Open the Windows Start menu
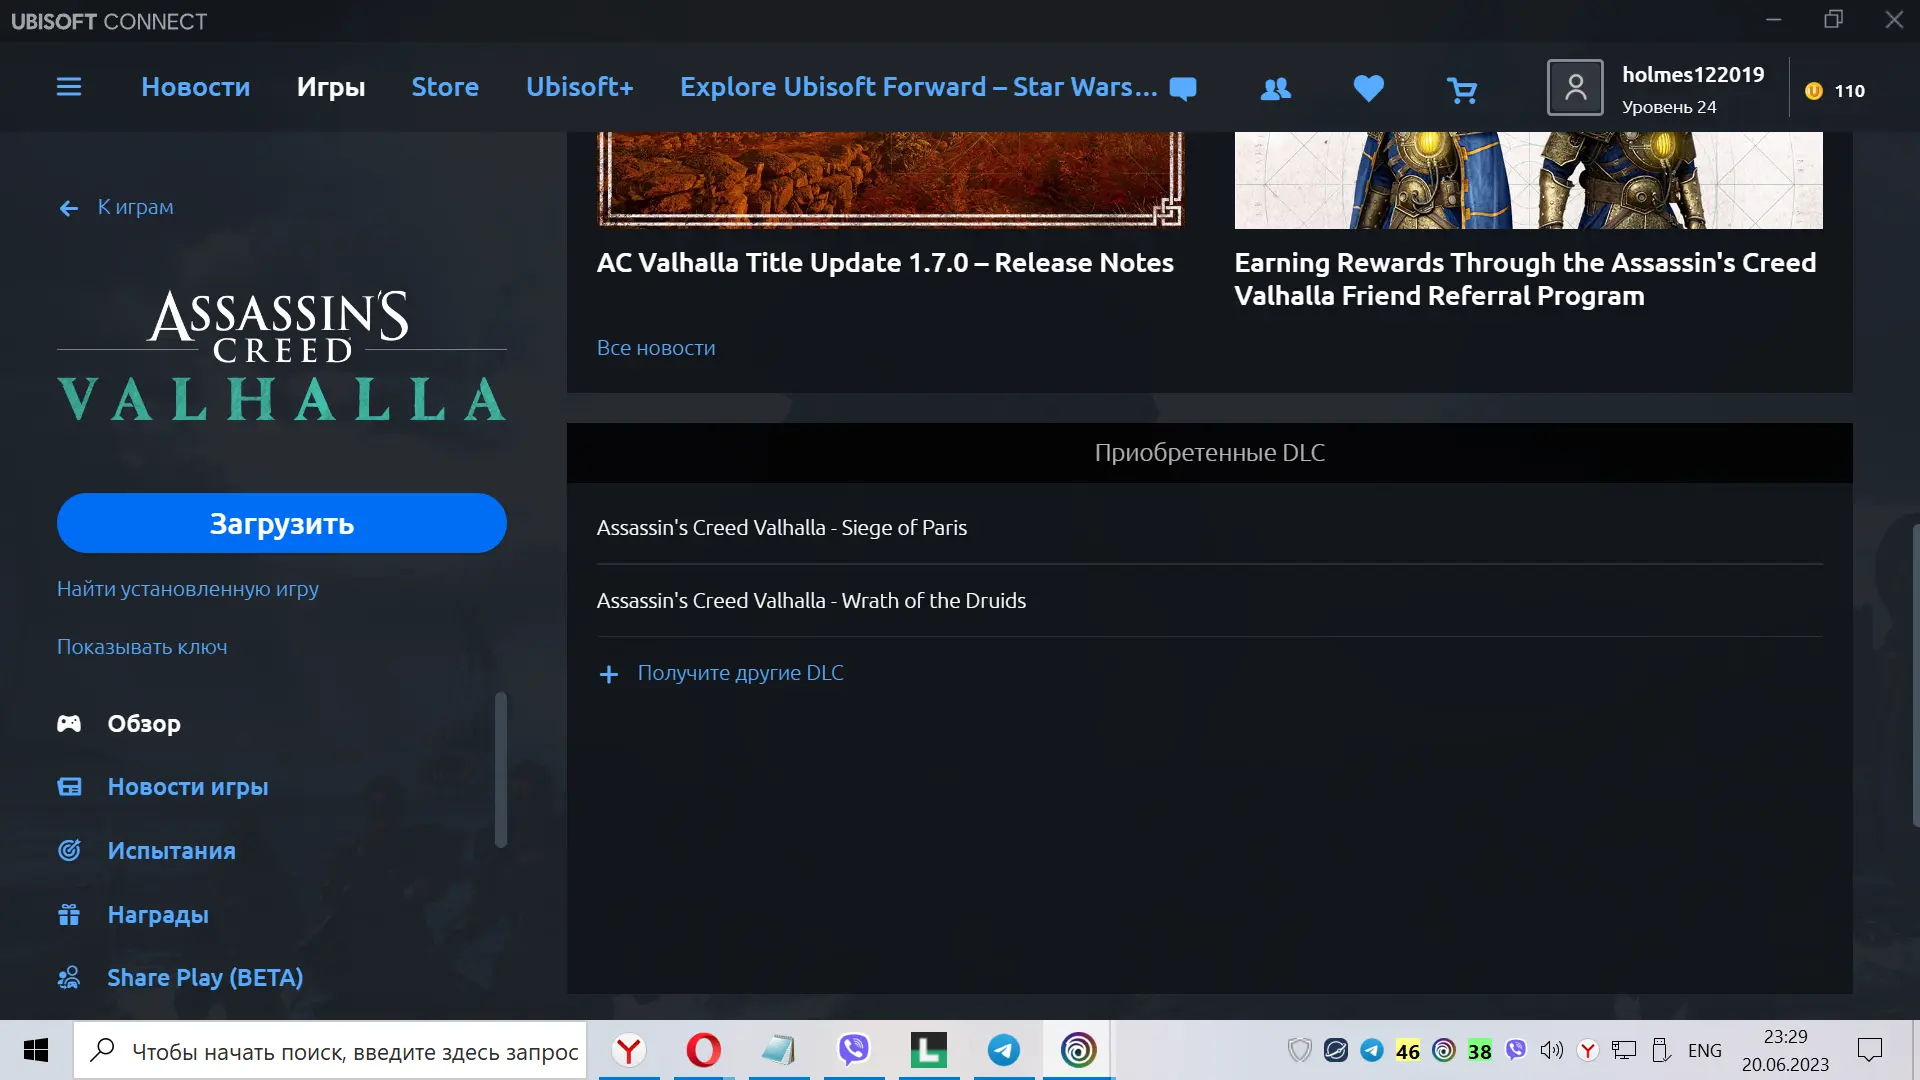 pyautogui.click(x=36, y=1050)
